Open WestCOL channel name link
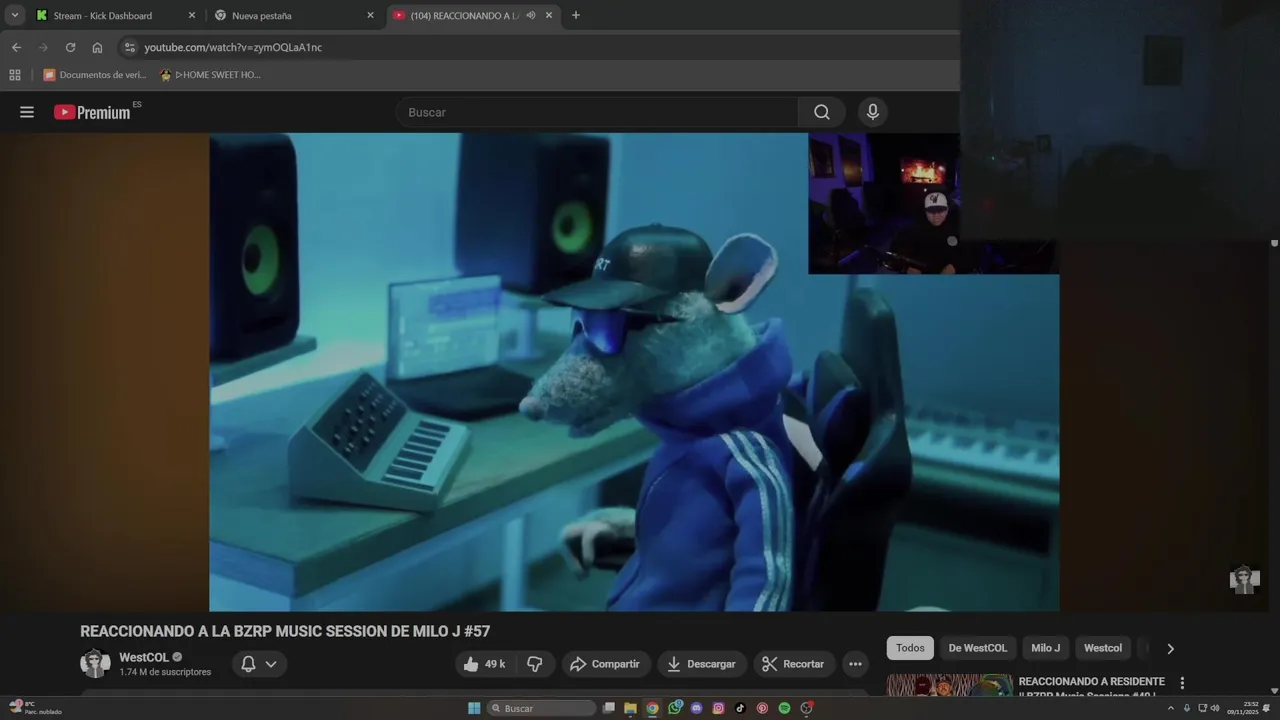This screenshot has height=720, width=1280. [144, 657]
